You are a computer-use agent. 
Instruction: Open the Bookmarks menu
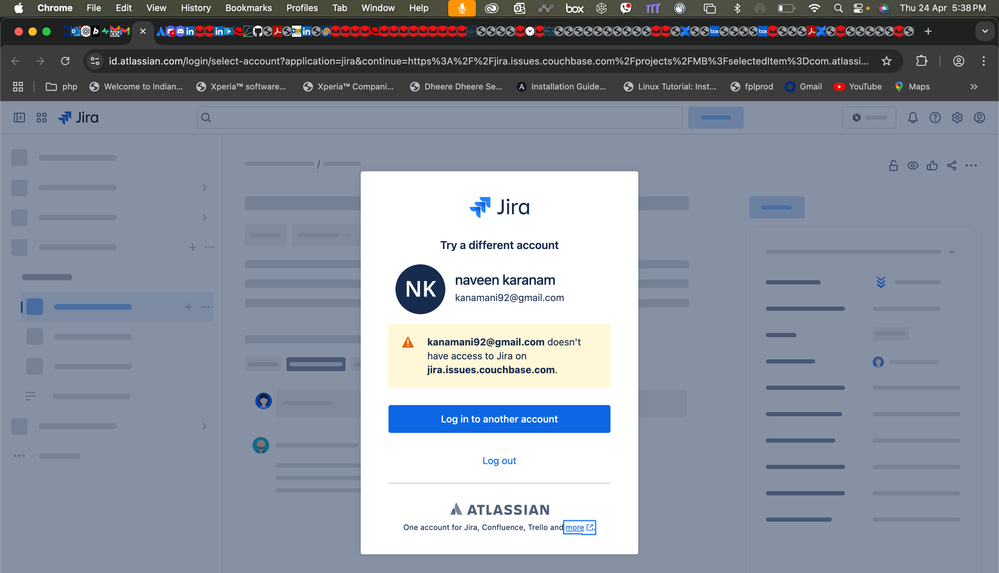tap(248, 8)
